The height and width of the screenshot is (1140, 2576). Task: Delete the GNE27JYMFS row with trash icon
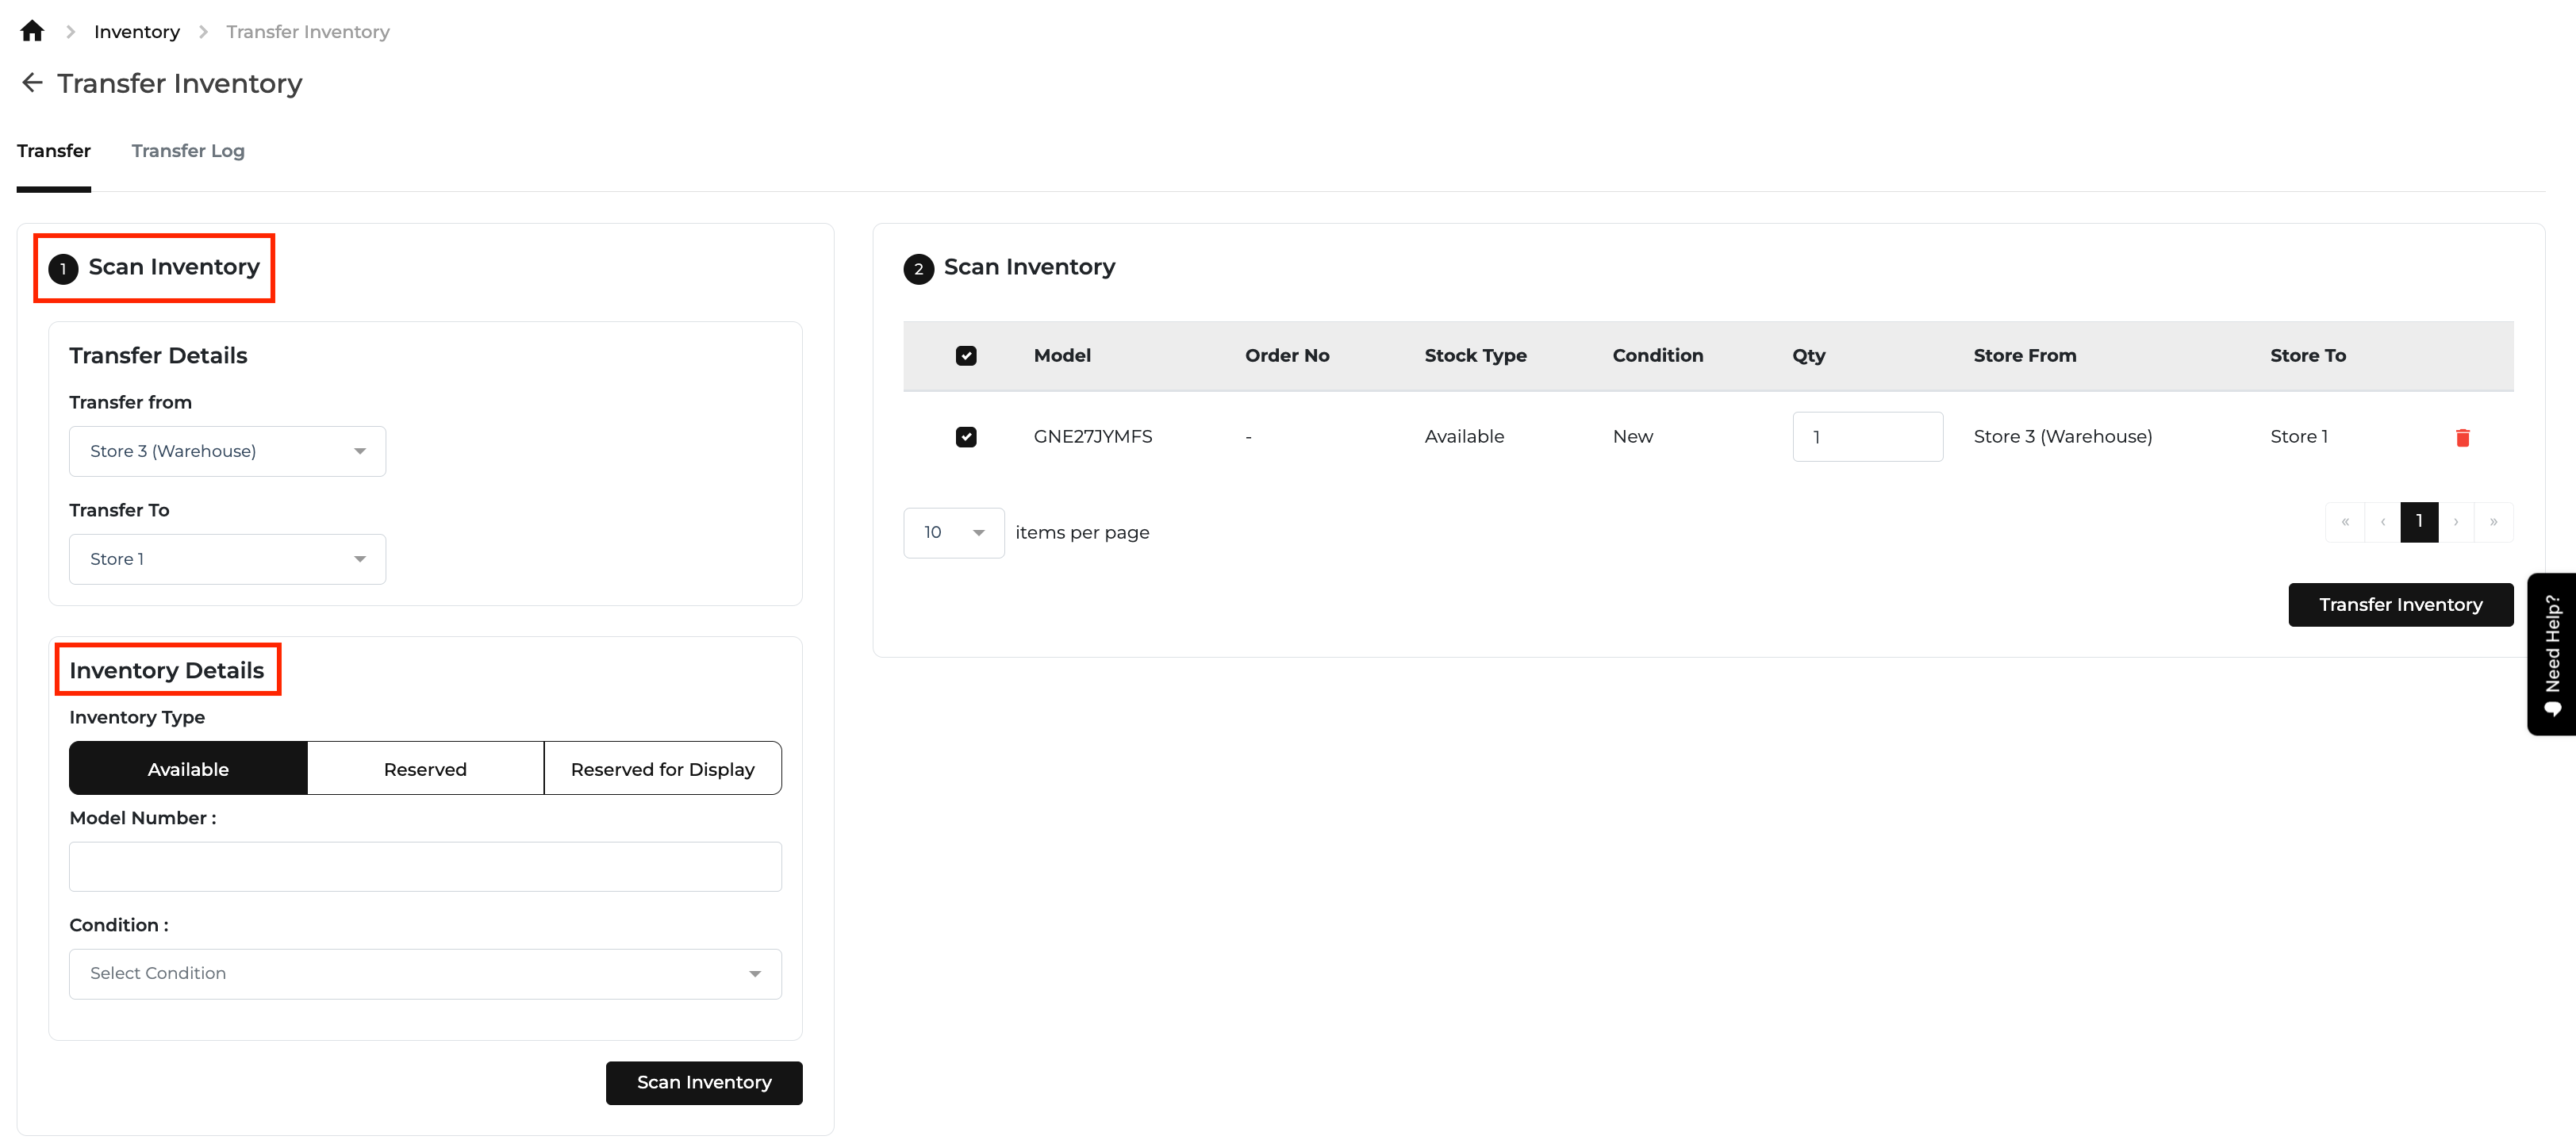point(2462,437)
